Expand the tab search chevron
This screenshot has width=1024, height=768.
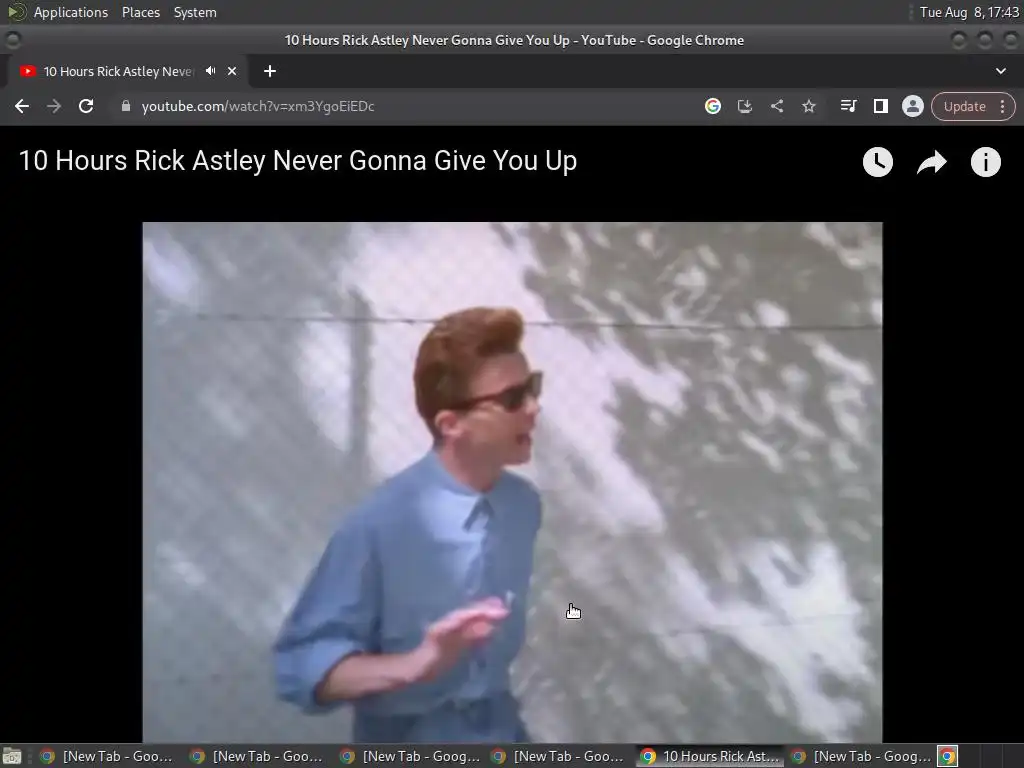tap(1000, 71)
